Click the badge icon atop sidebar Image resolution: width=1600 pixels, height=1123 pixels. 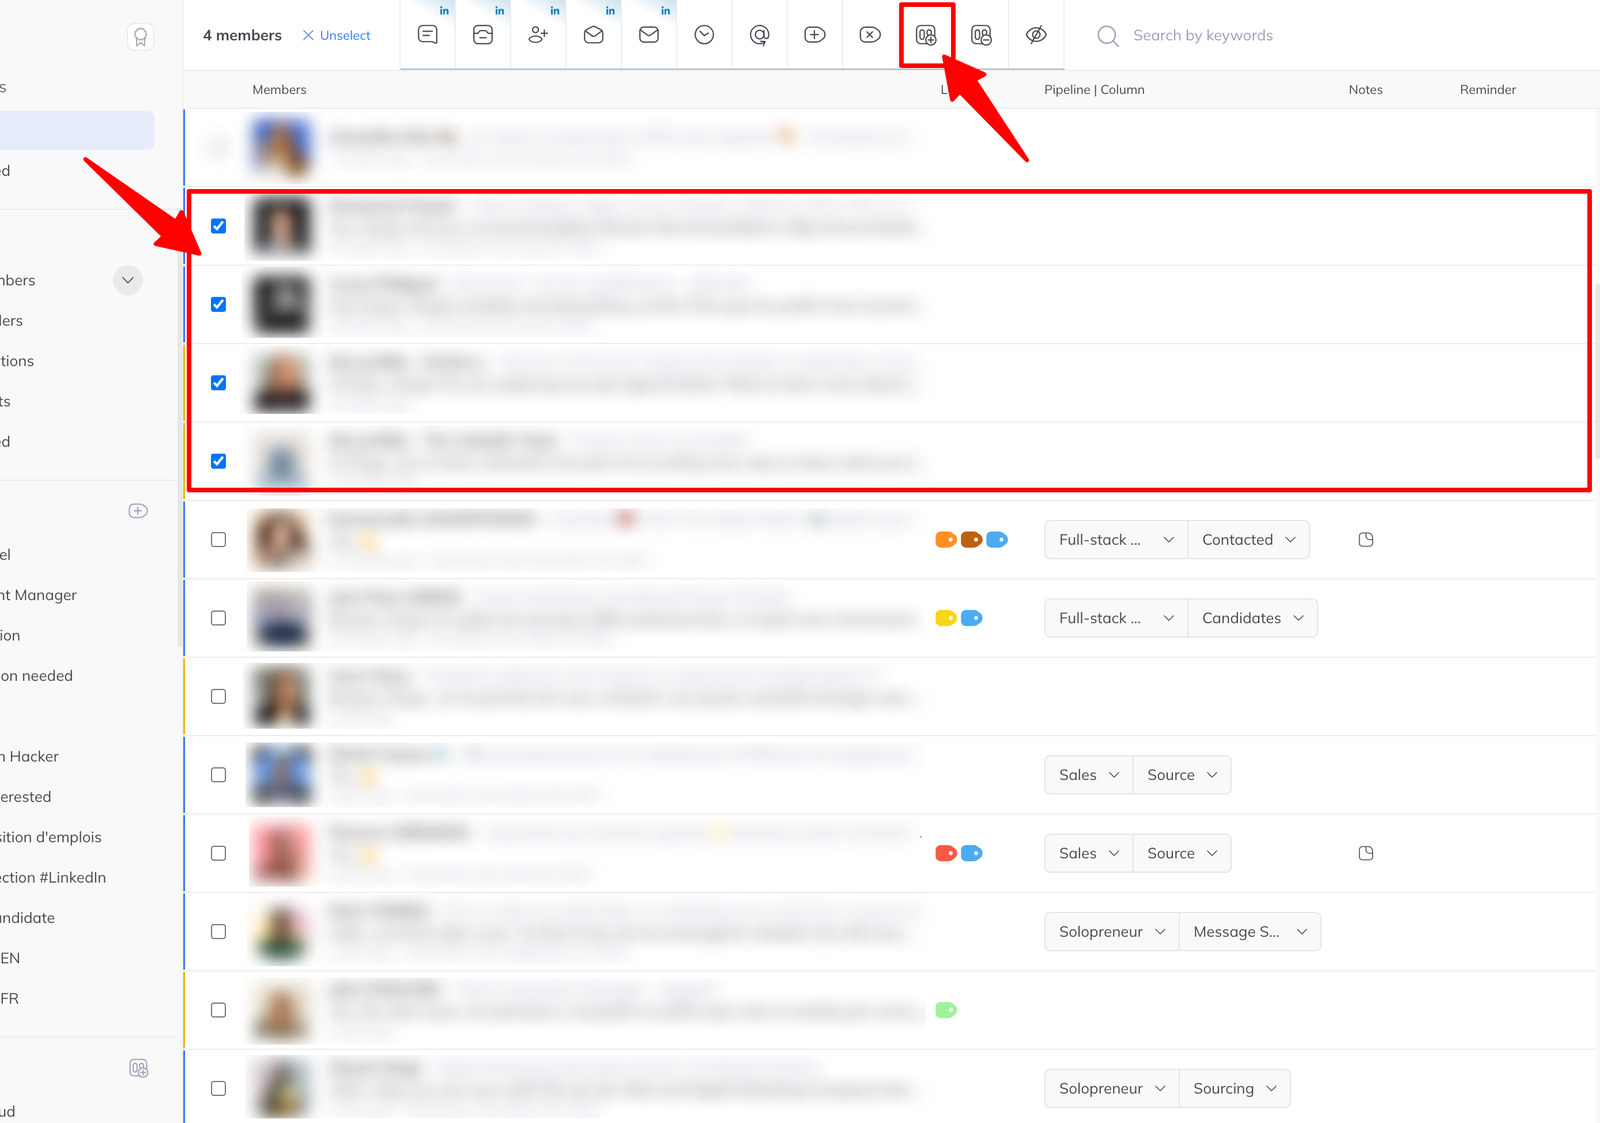(x=141, y=37)
